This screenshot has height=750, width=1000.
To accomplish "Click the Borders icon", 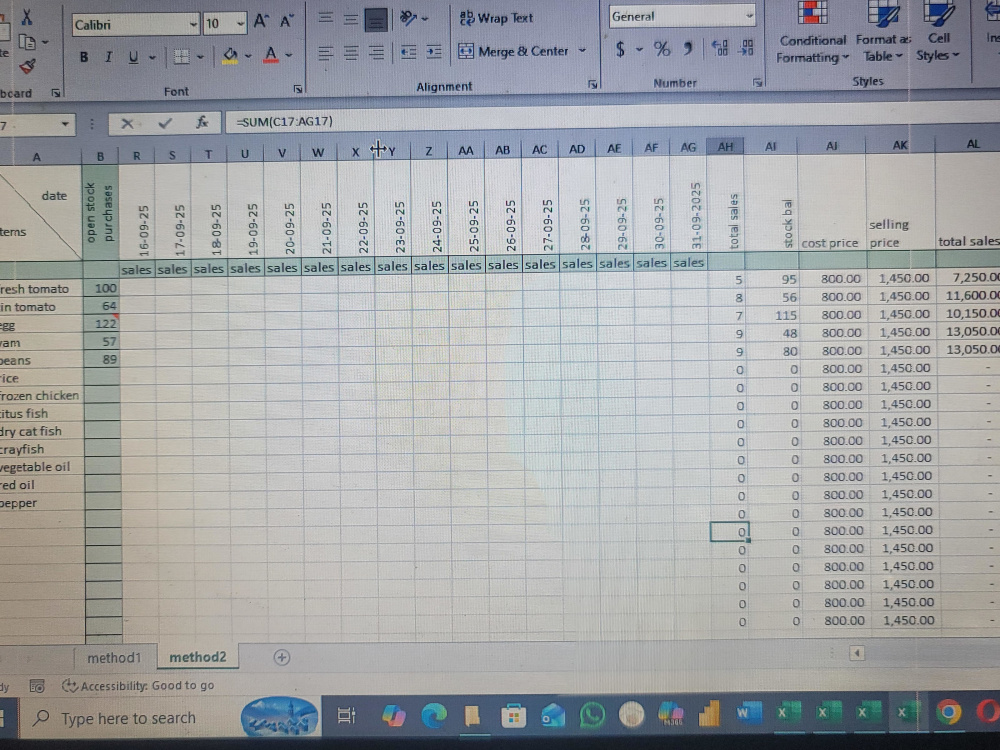I will point(182,57).
